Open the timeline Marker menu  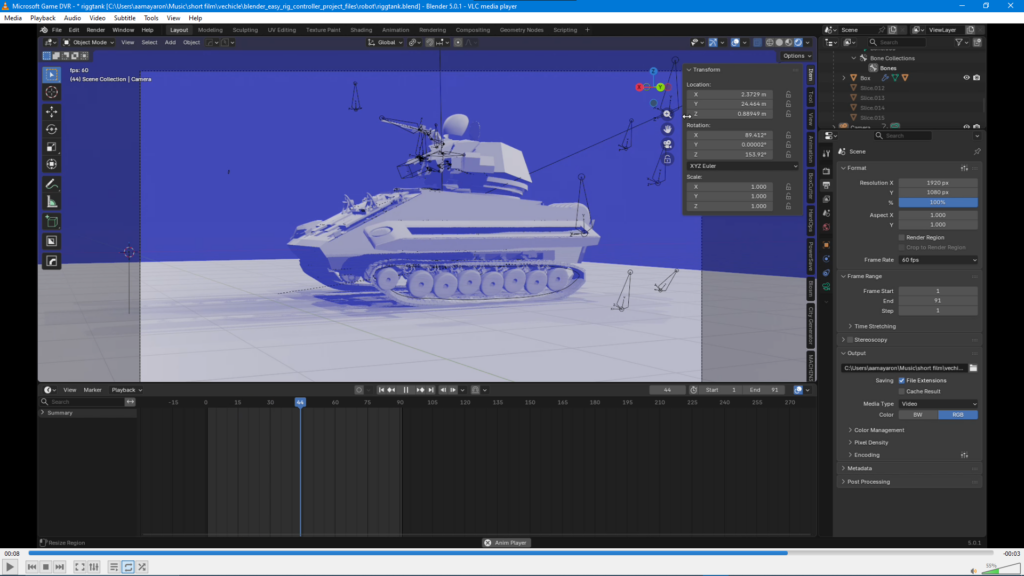[x=92, y=391]
